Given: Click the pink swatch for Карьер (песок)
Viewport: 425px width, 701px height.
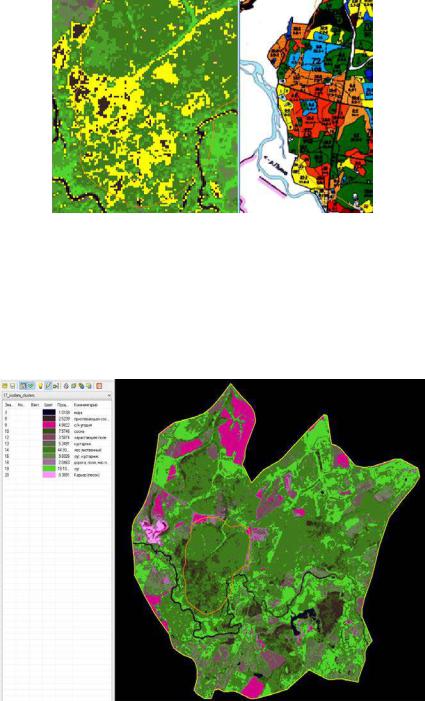Looking at the screenshot, I should tap(49, 475).
